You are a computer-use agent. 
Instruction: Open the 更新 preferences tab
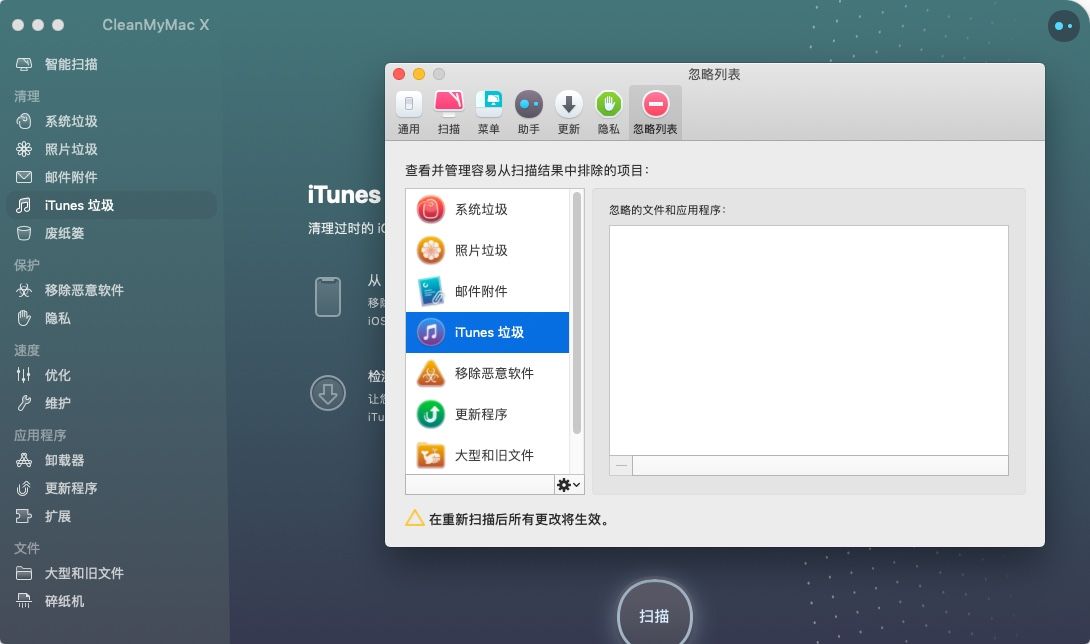coord(569,113)
